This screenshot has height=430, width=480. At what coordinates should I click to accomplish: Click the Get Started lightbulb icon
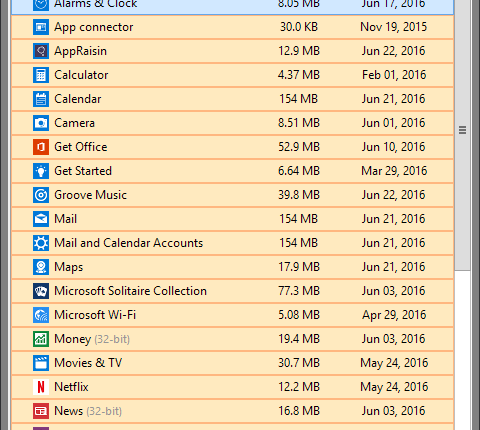pos(41,171)
